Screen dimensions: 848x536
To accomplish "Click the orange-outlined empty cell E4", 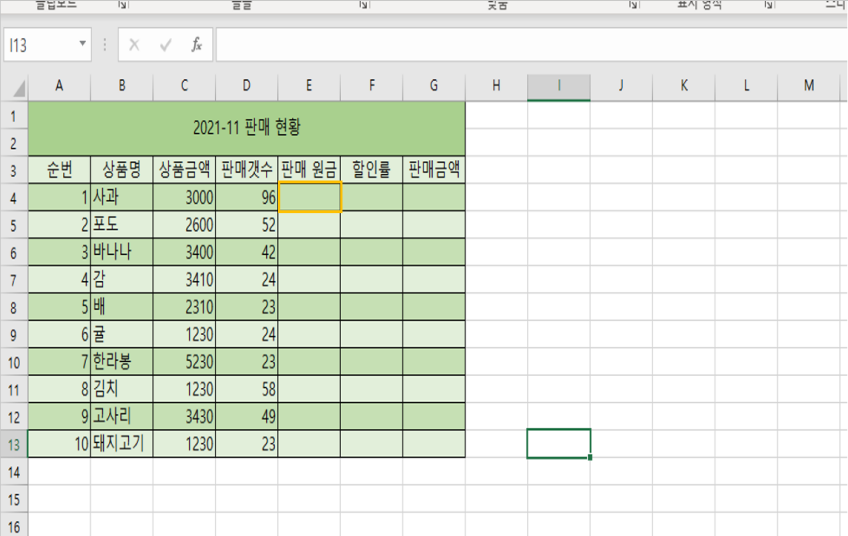I will click(309, 197).
